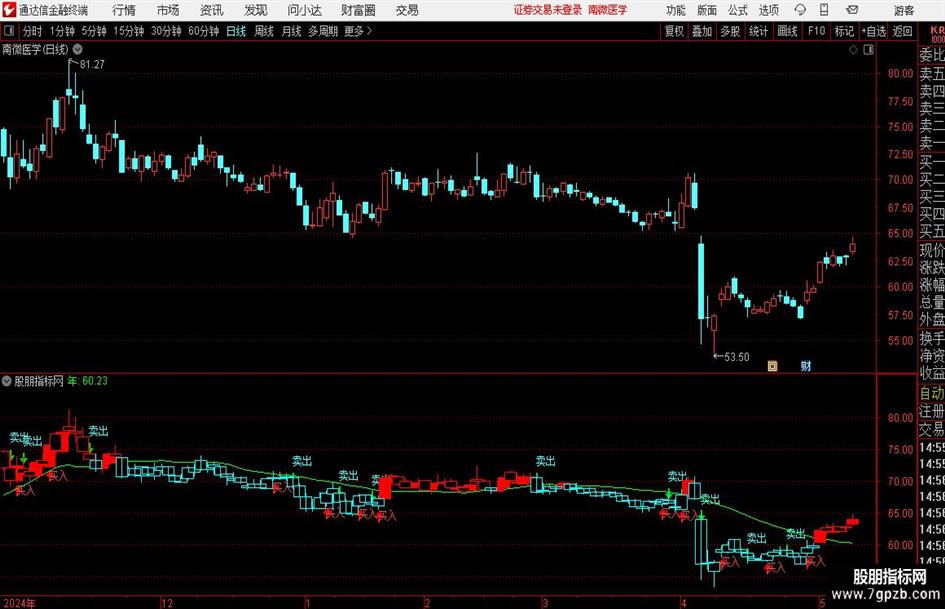The height and width of the screenshot is (609, 945).
Task: Click the 12 month marker on time axis
Action: pos(167,603)
